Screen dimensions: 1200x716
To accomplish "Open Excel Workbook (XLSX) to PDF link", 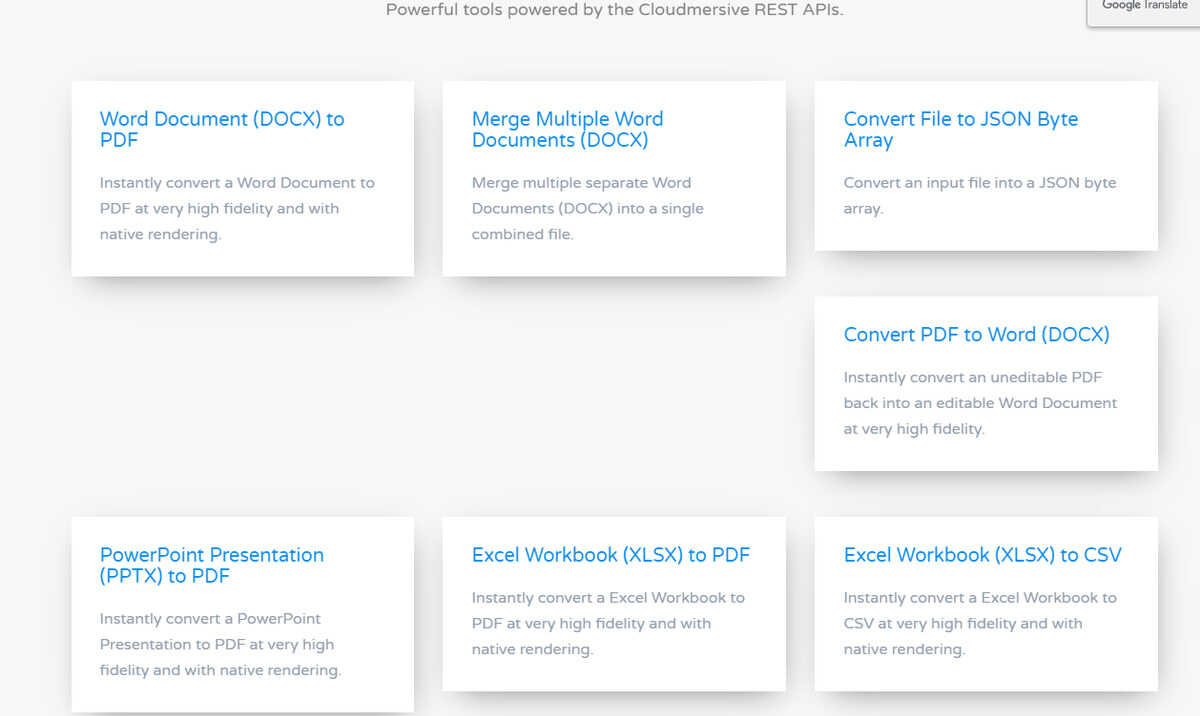I will click(611, 555).
